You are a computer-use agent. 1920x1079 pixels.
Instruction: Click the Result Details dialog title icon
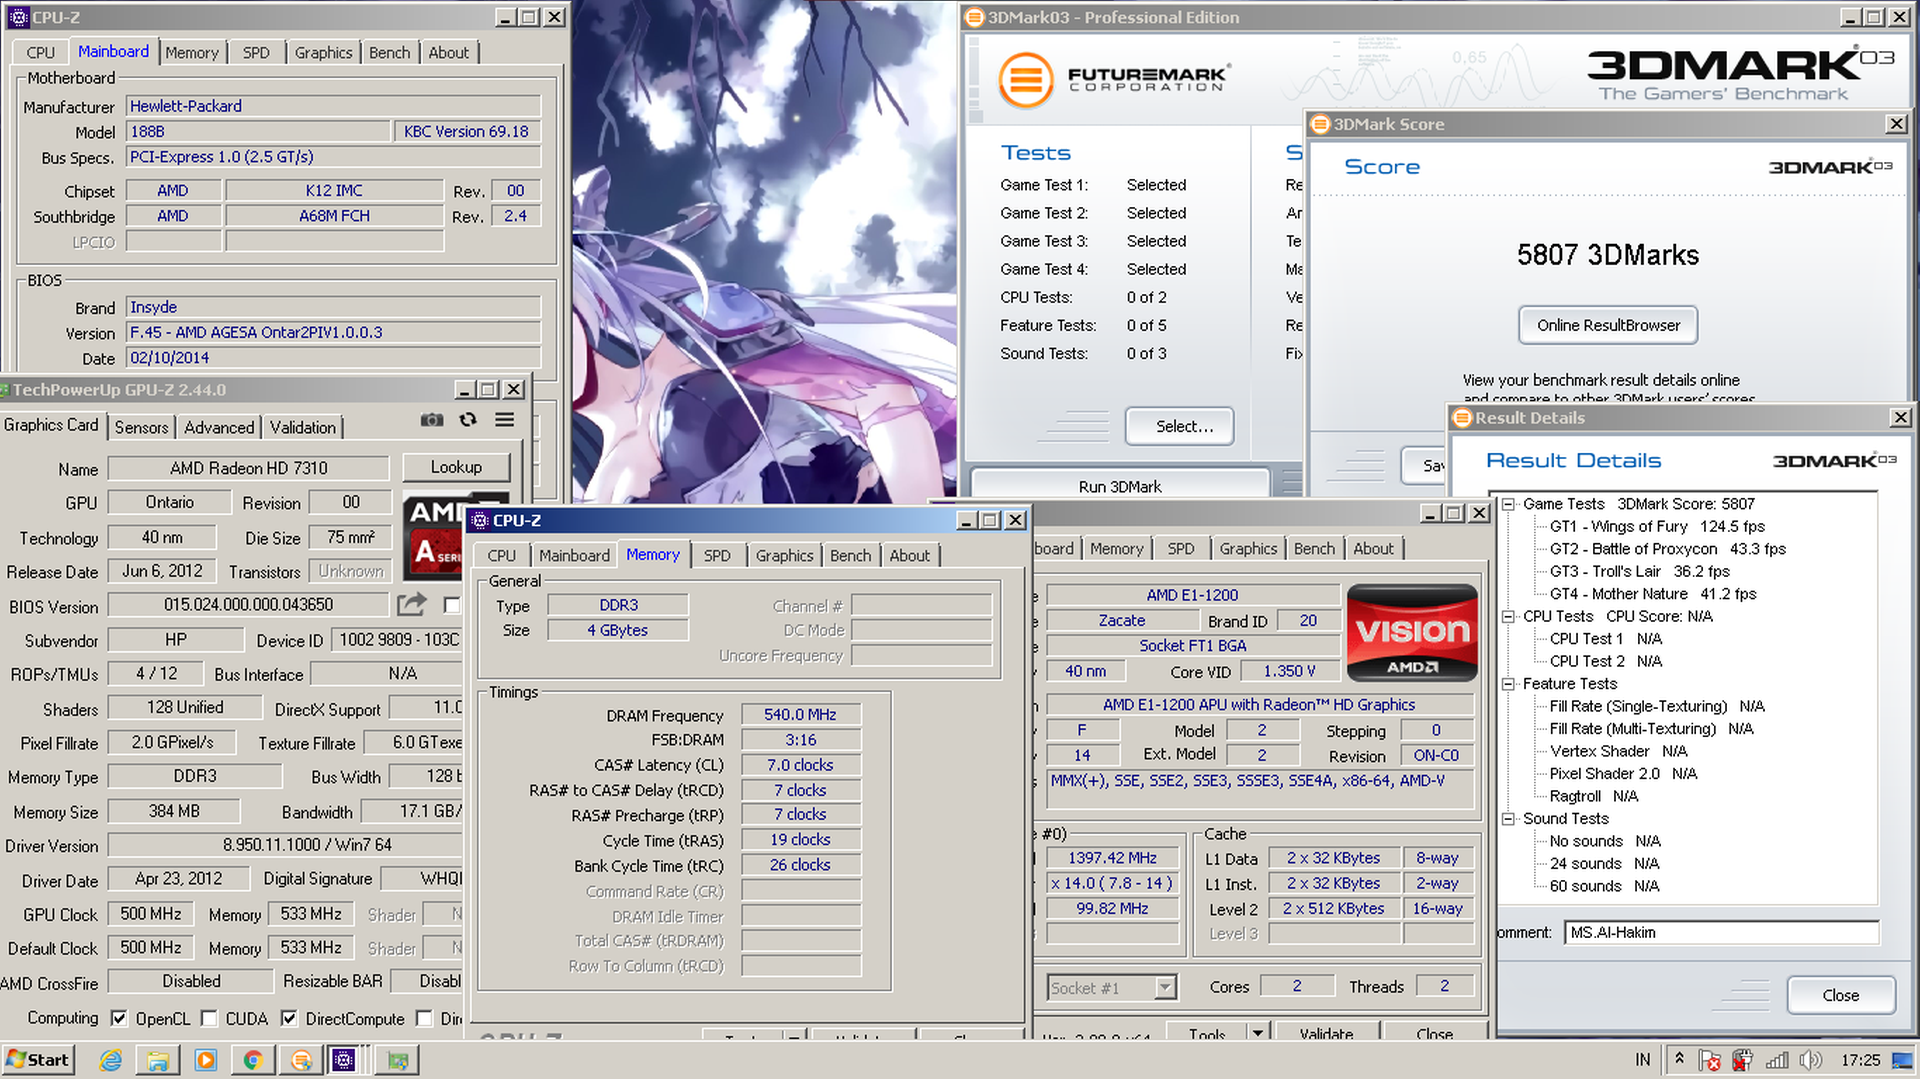click(x=1462, y=418)
